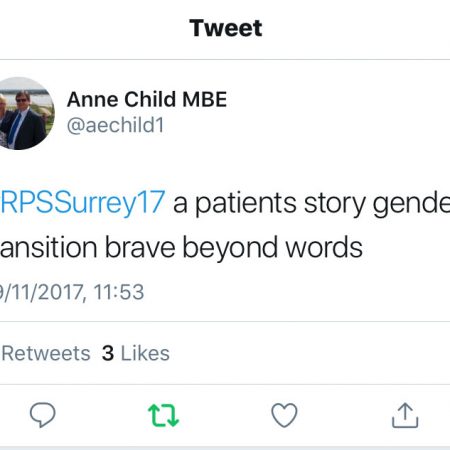Image resolution: width=450 pixels, height=450 pixels.
Task: Select the text brave beyond words
Action: (234, 247)
